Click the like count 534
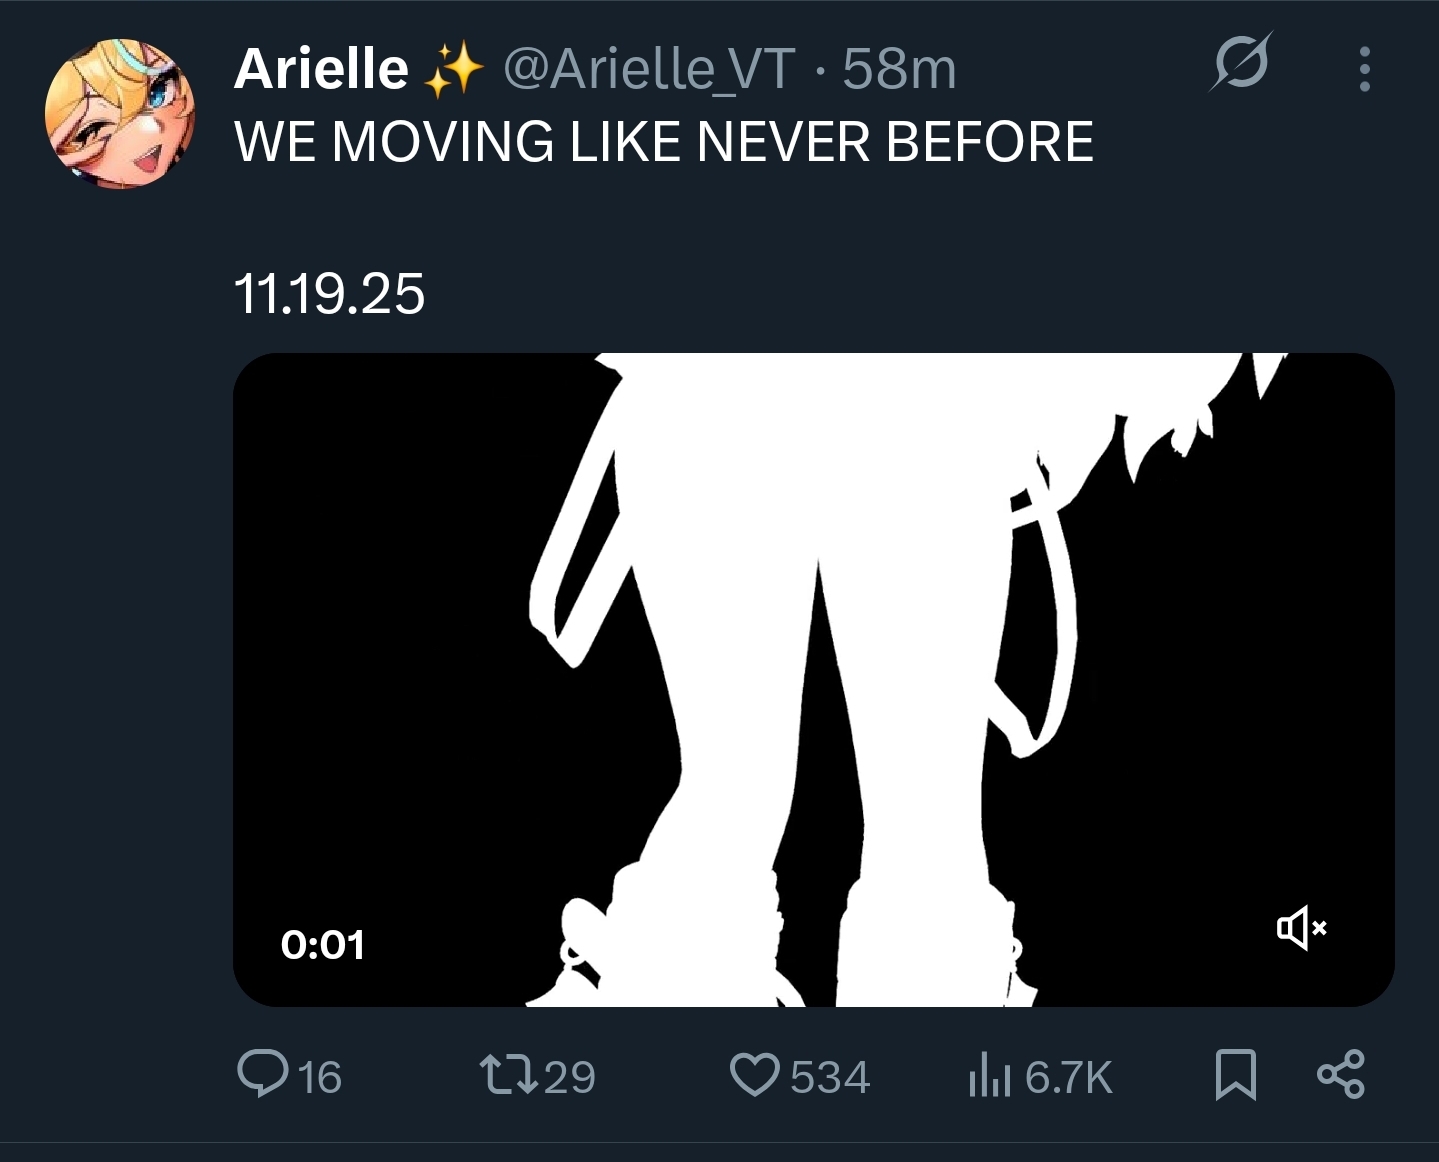 [x=830, y=1077]
